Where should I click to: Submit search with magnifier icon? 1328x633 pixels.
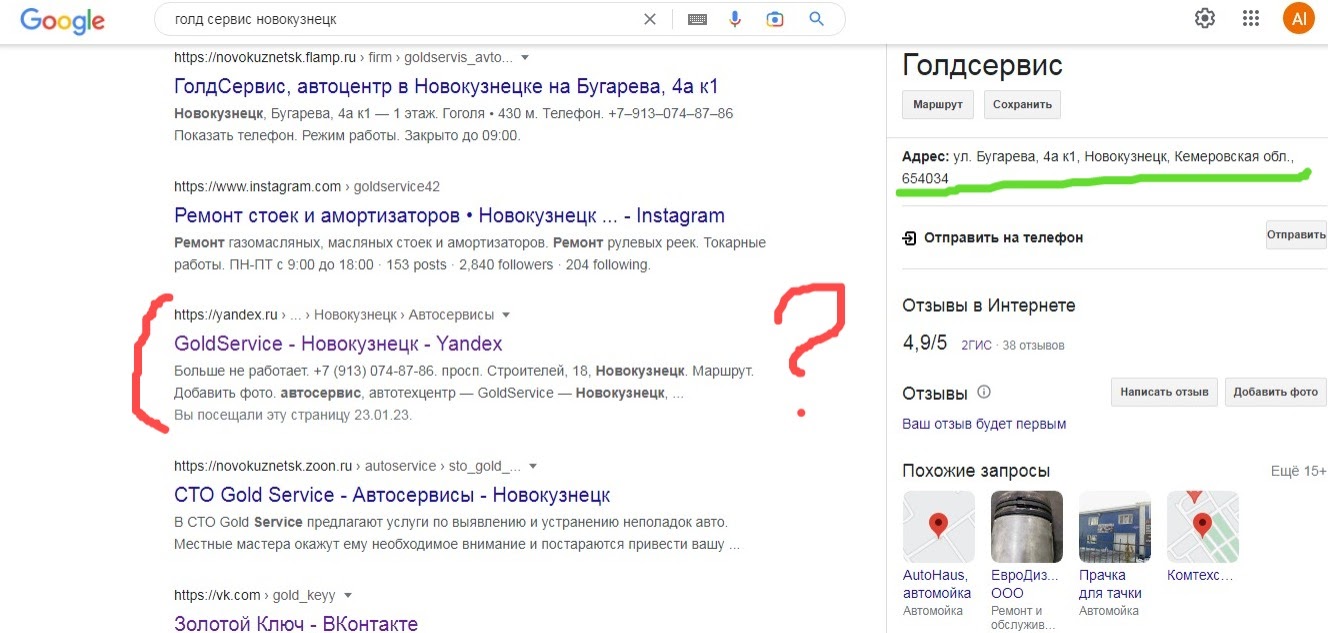[816, 19]
